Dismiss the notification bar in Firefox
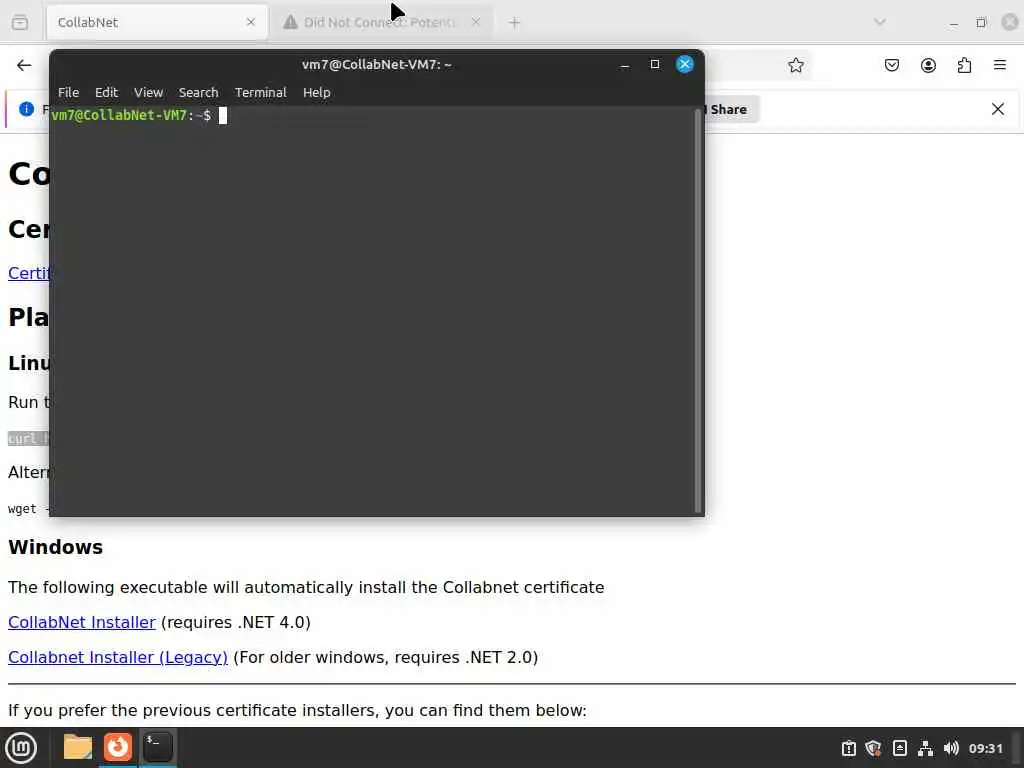Viewport: 1024px width, 768px height. click(x=998, y=109)
